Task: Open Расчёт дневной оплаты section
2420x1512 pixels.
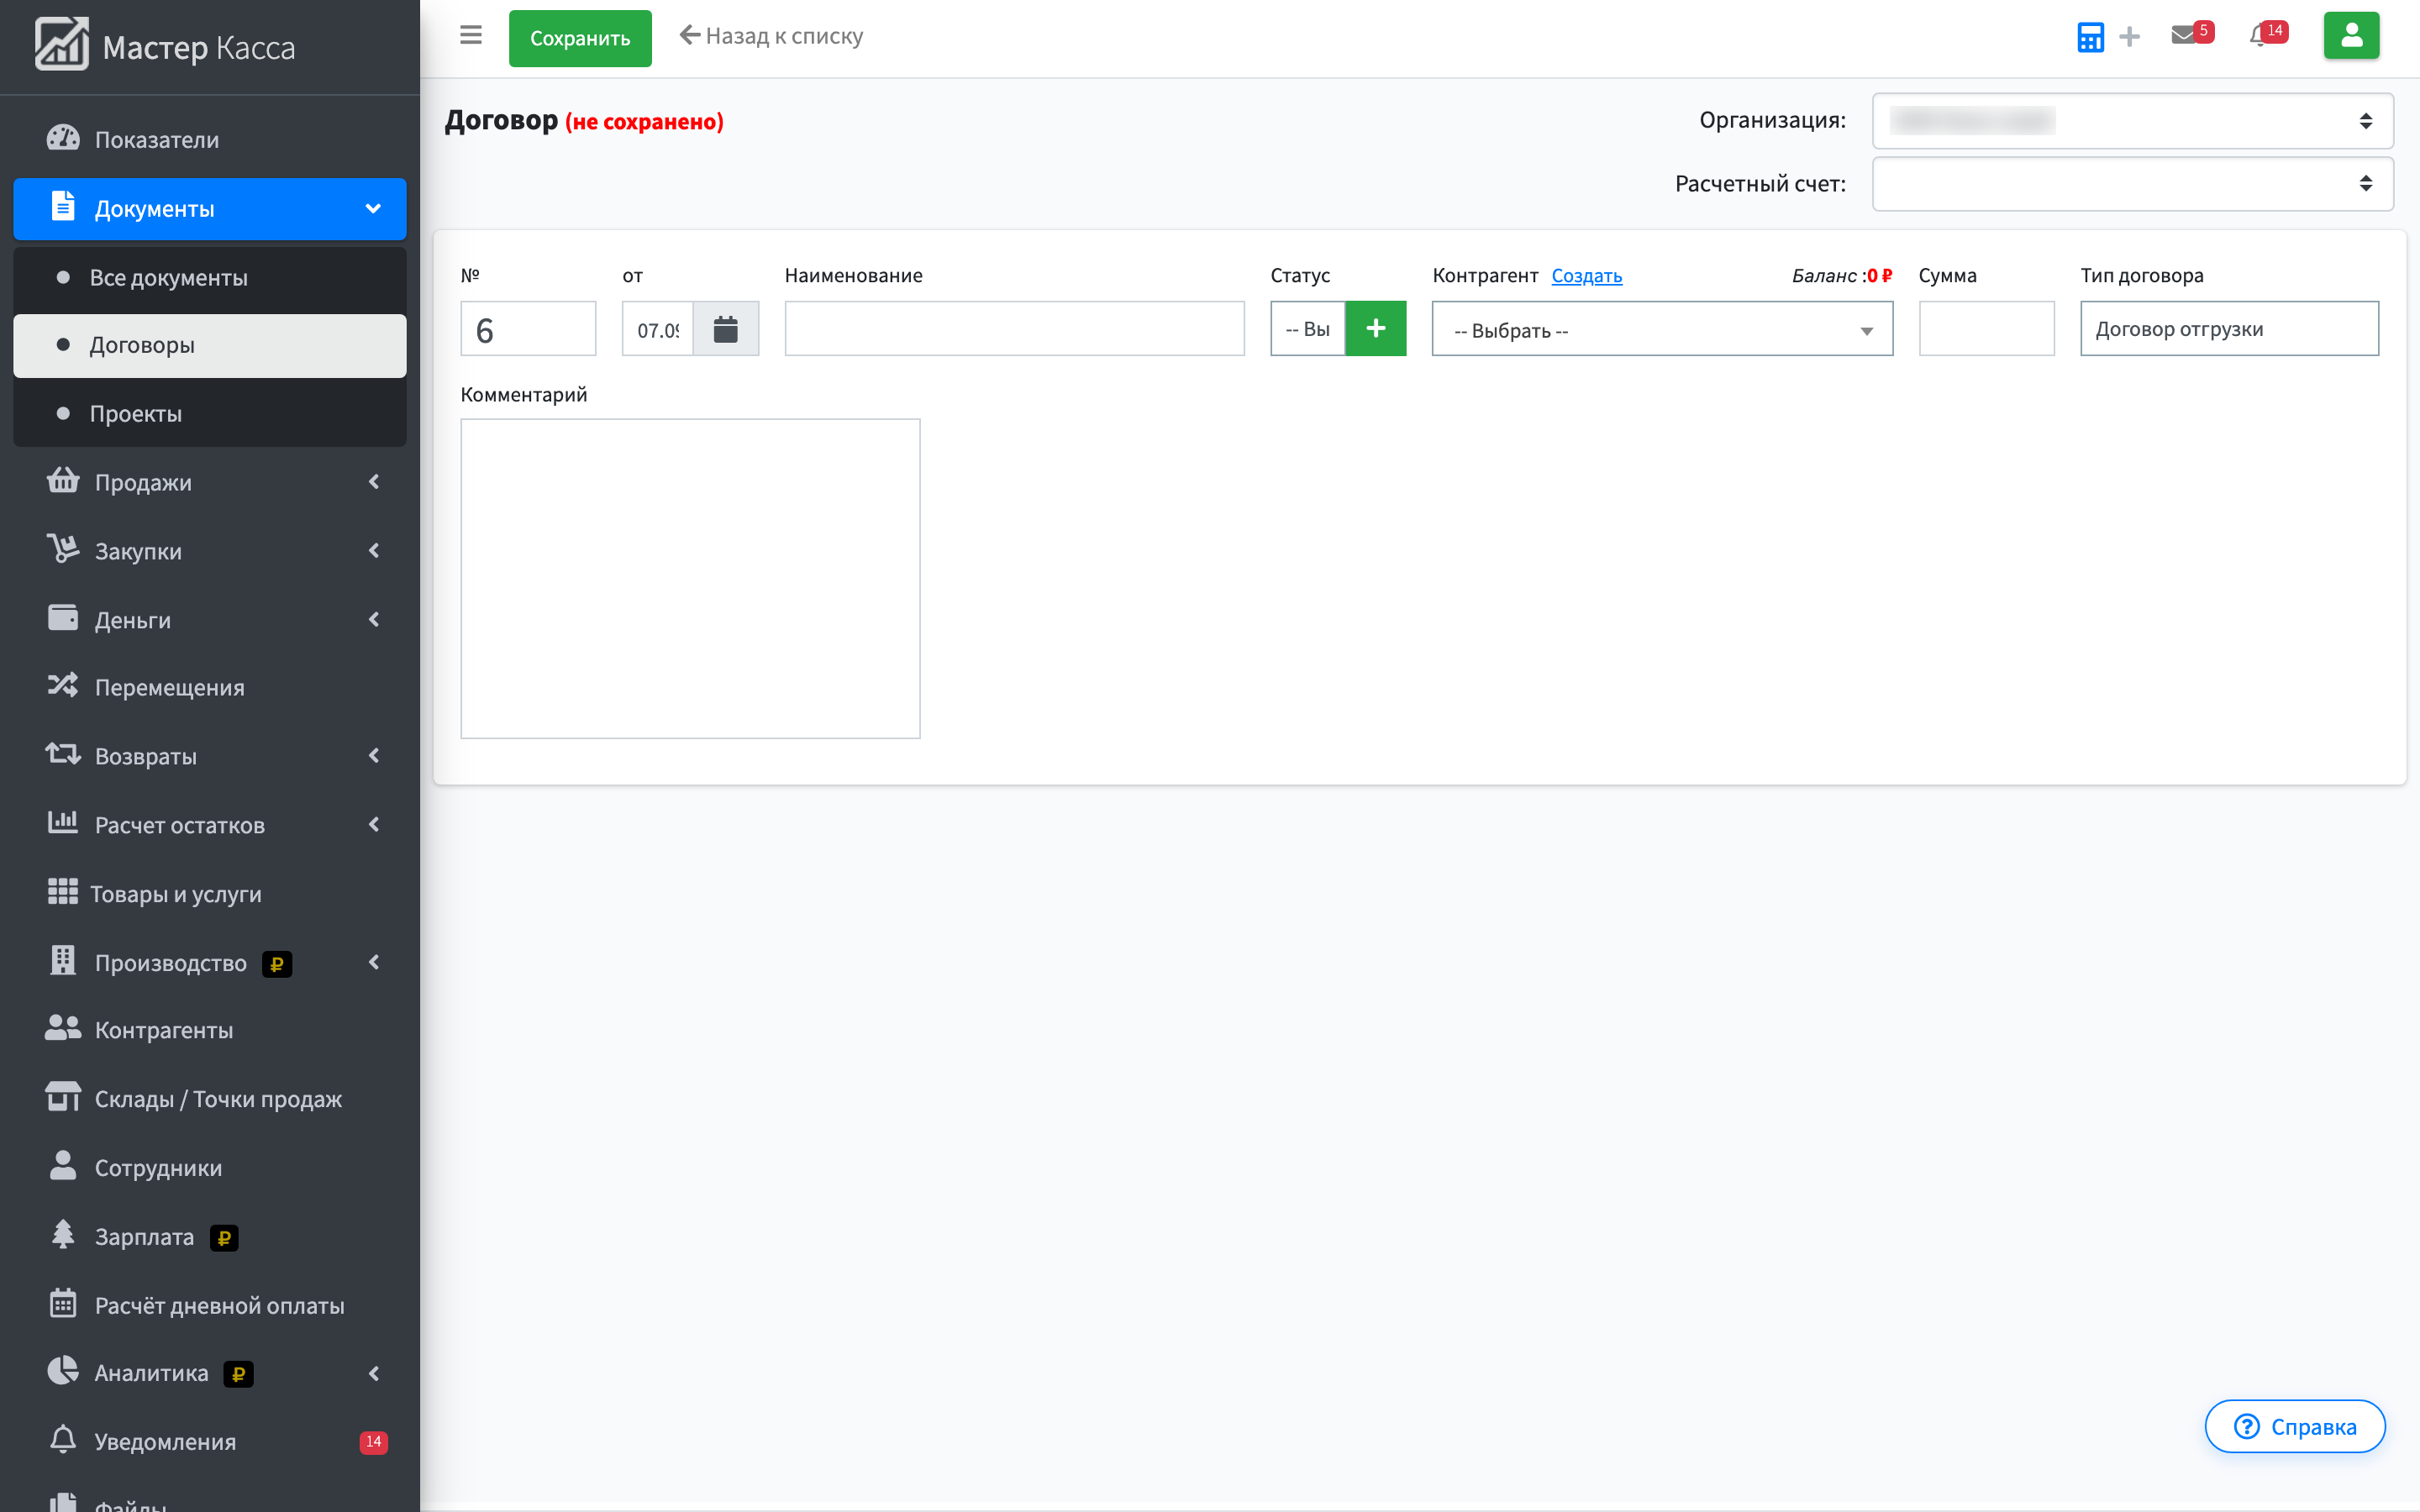Action: coord(210,1305)
